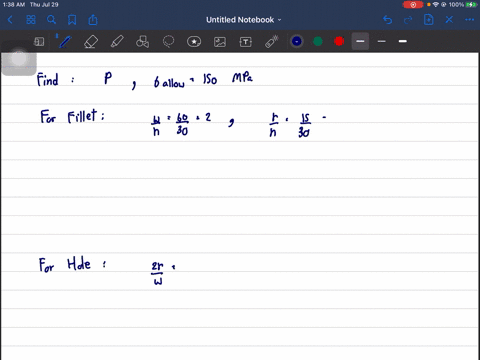Select the Pen tool
This screenshot has height=360, width=480.
(x=65, y=42)
